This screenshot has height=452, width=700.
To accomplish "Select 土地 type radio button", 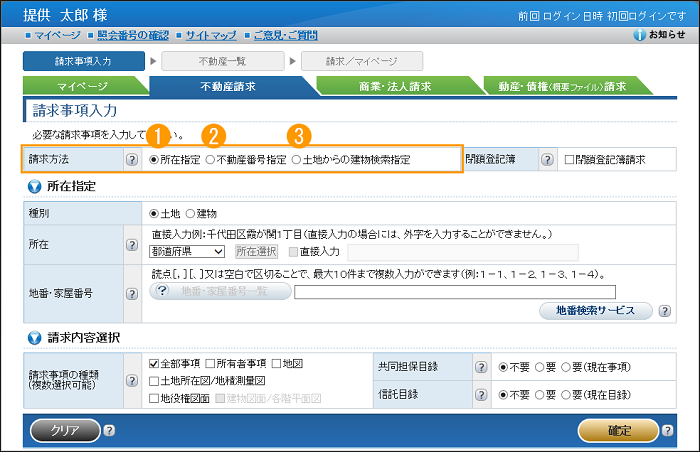I will (154, 214).
